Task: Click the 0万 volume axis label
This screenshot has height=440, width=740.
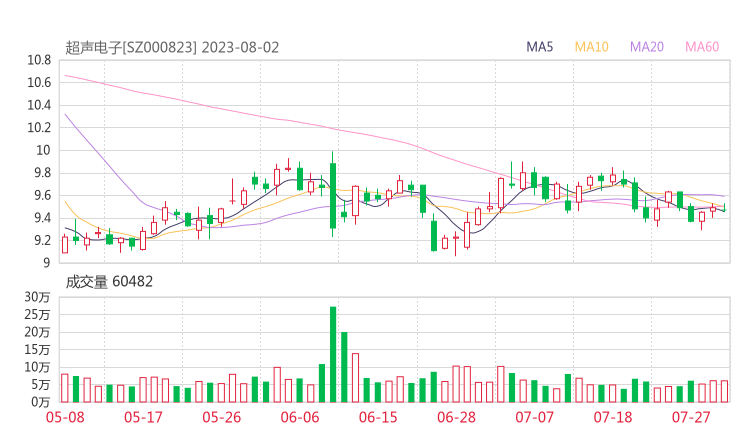Action: coord(41,402)
